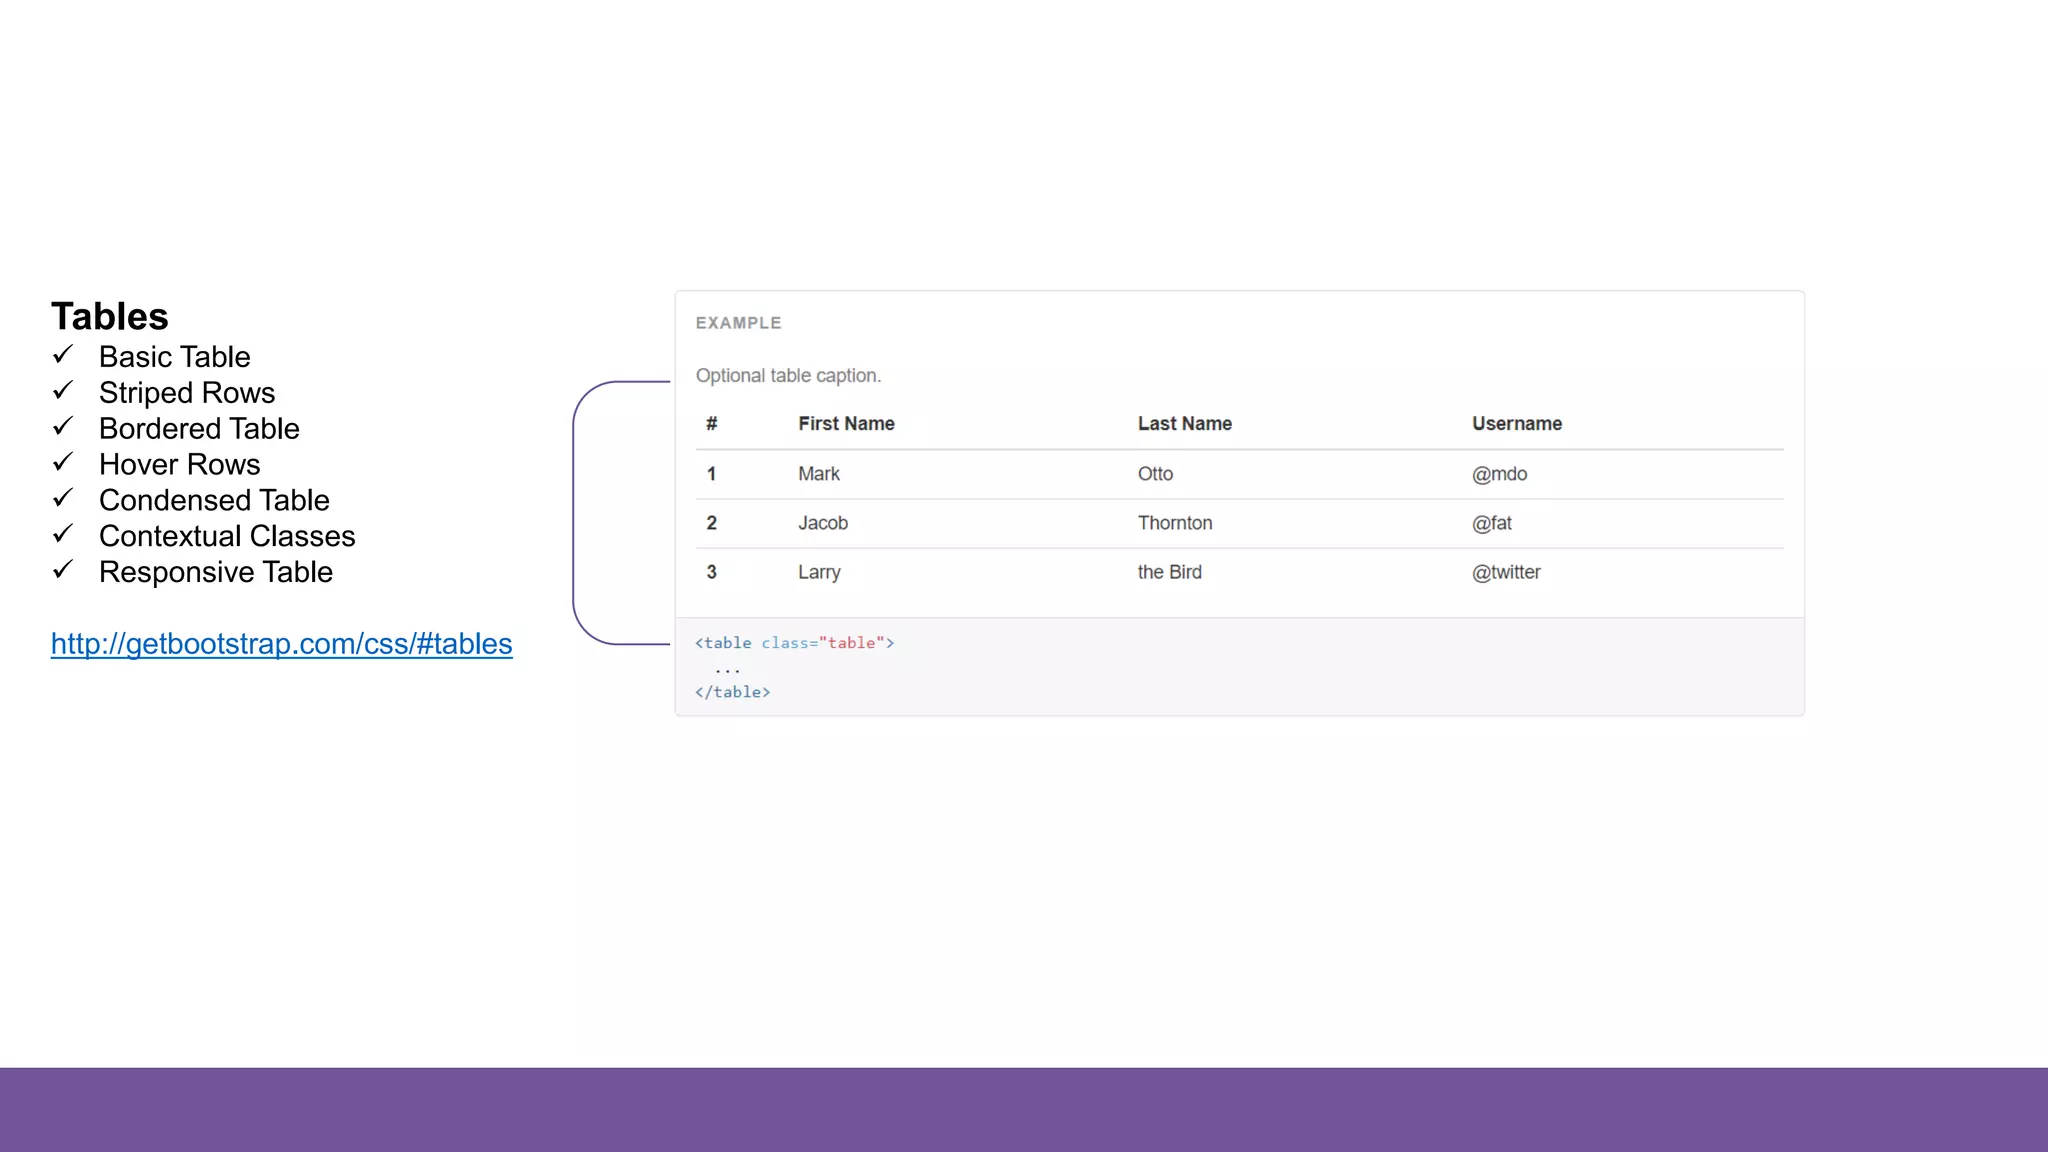Click the checkmark beside Hover Rows
Viewport: 2048px width, 1152px height.
pyautogui.click(x=63, y=463)
